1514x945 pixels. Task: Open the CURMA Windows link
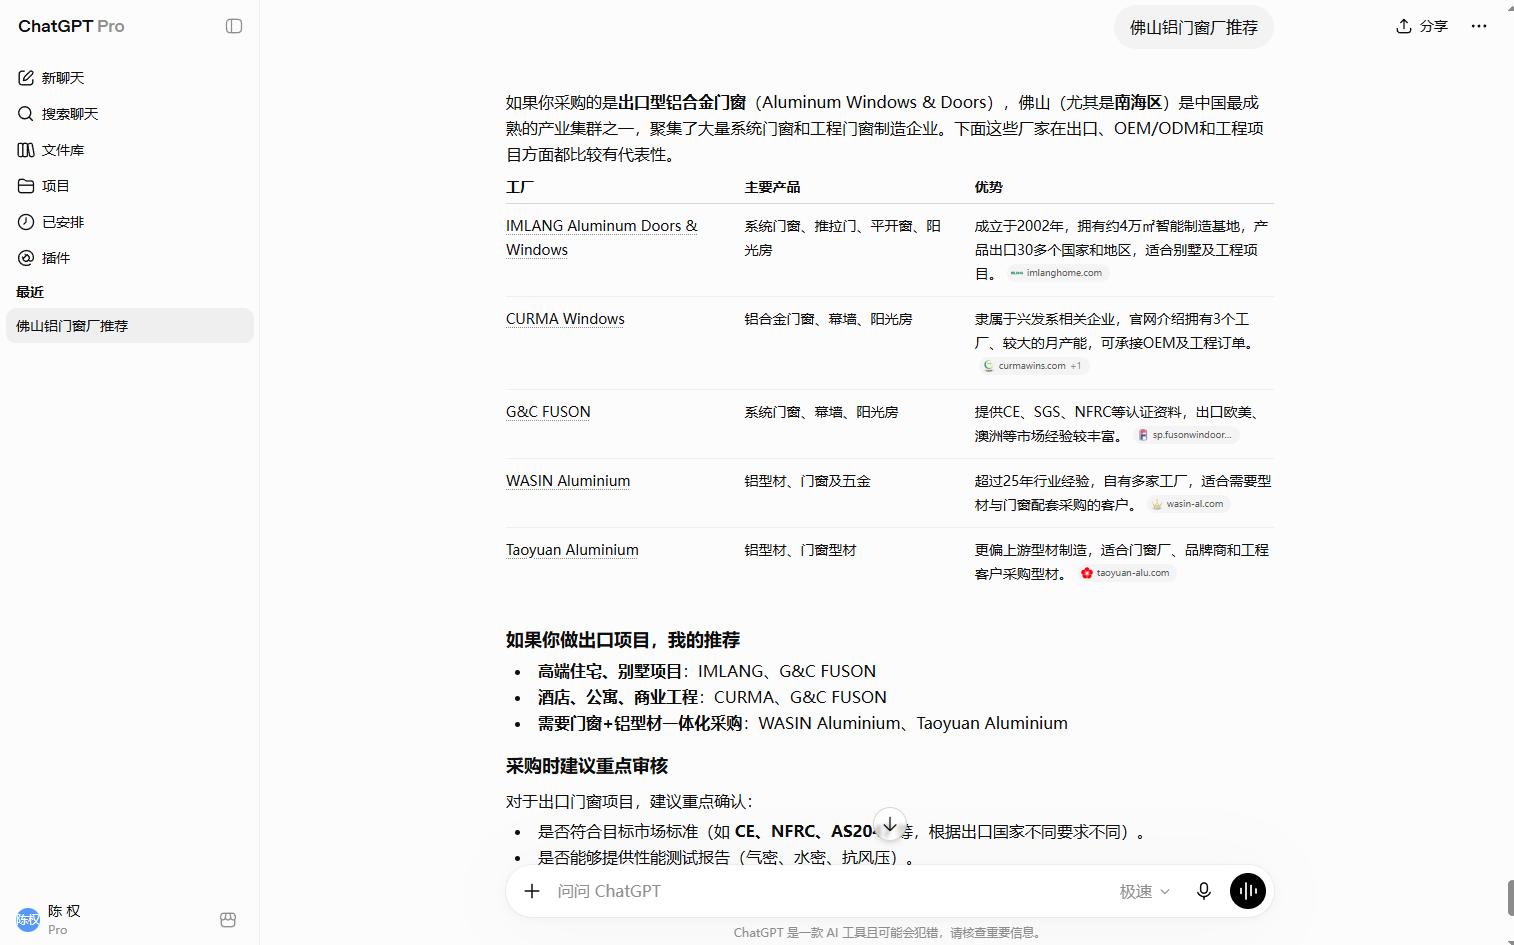click(x=565, y=319)
